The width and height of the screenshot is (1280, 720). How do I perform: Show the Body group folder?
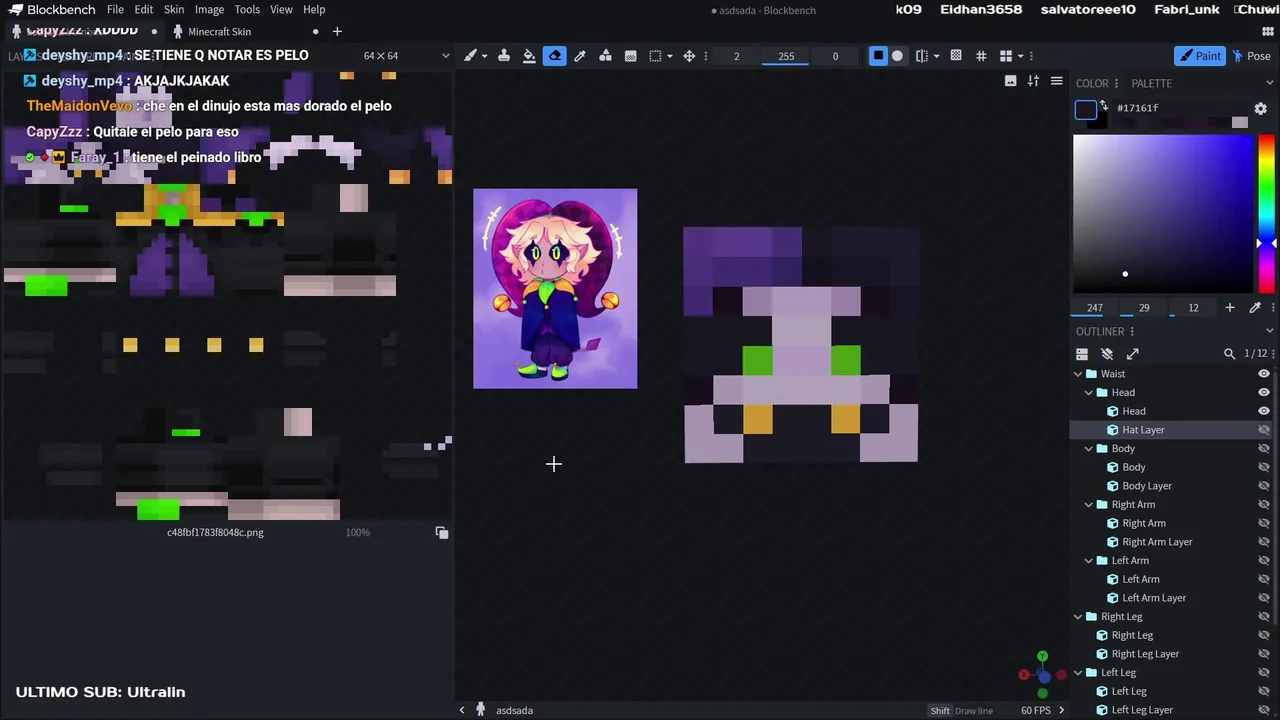(x=1264, y=449)
